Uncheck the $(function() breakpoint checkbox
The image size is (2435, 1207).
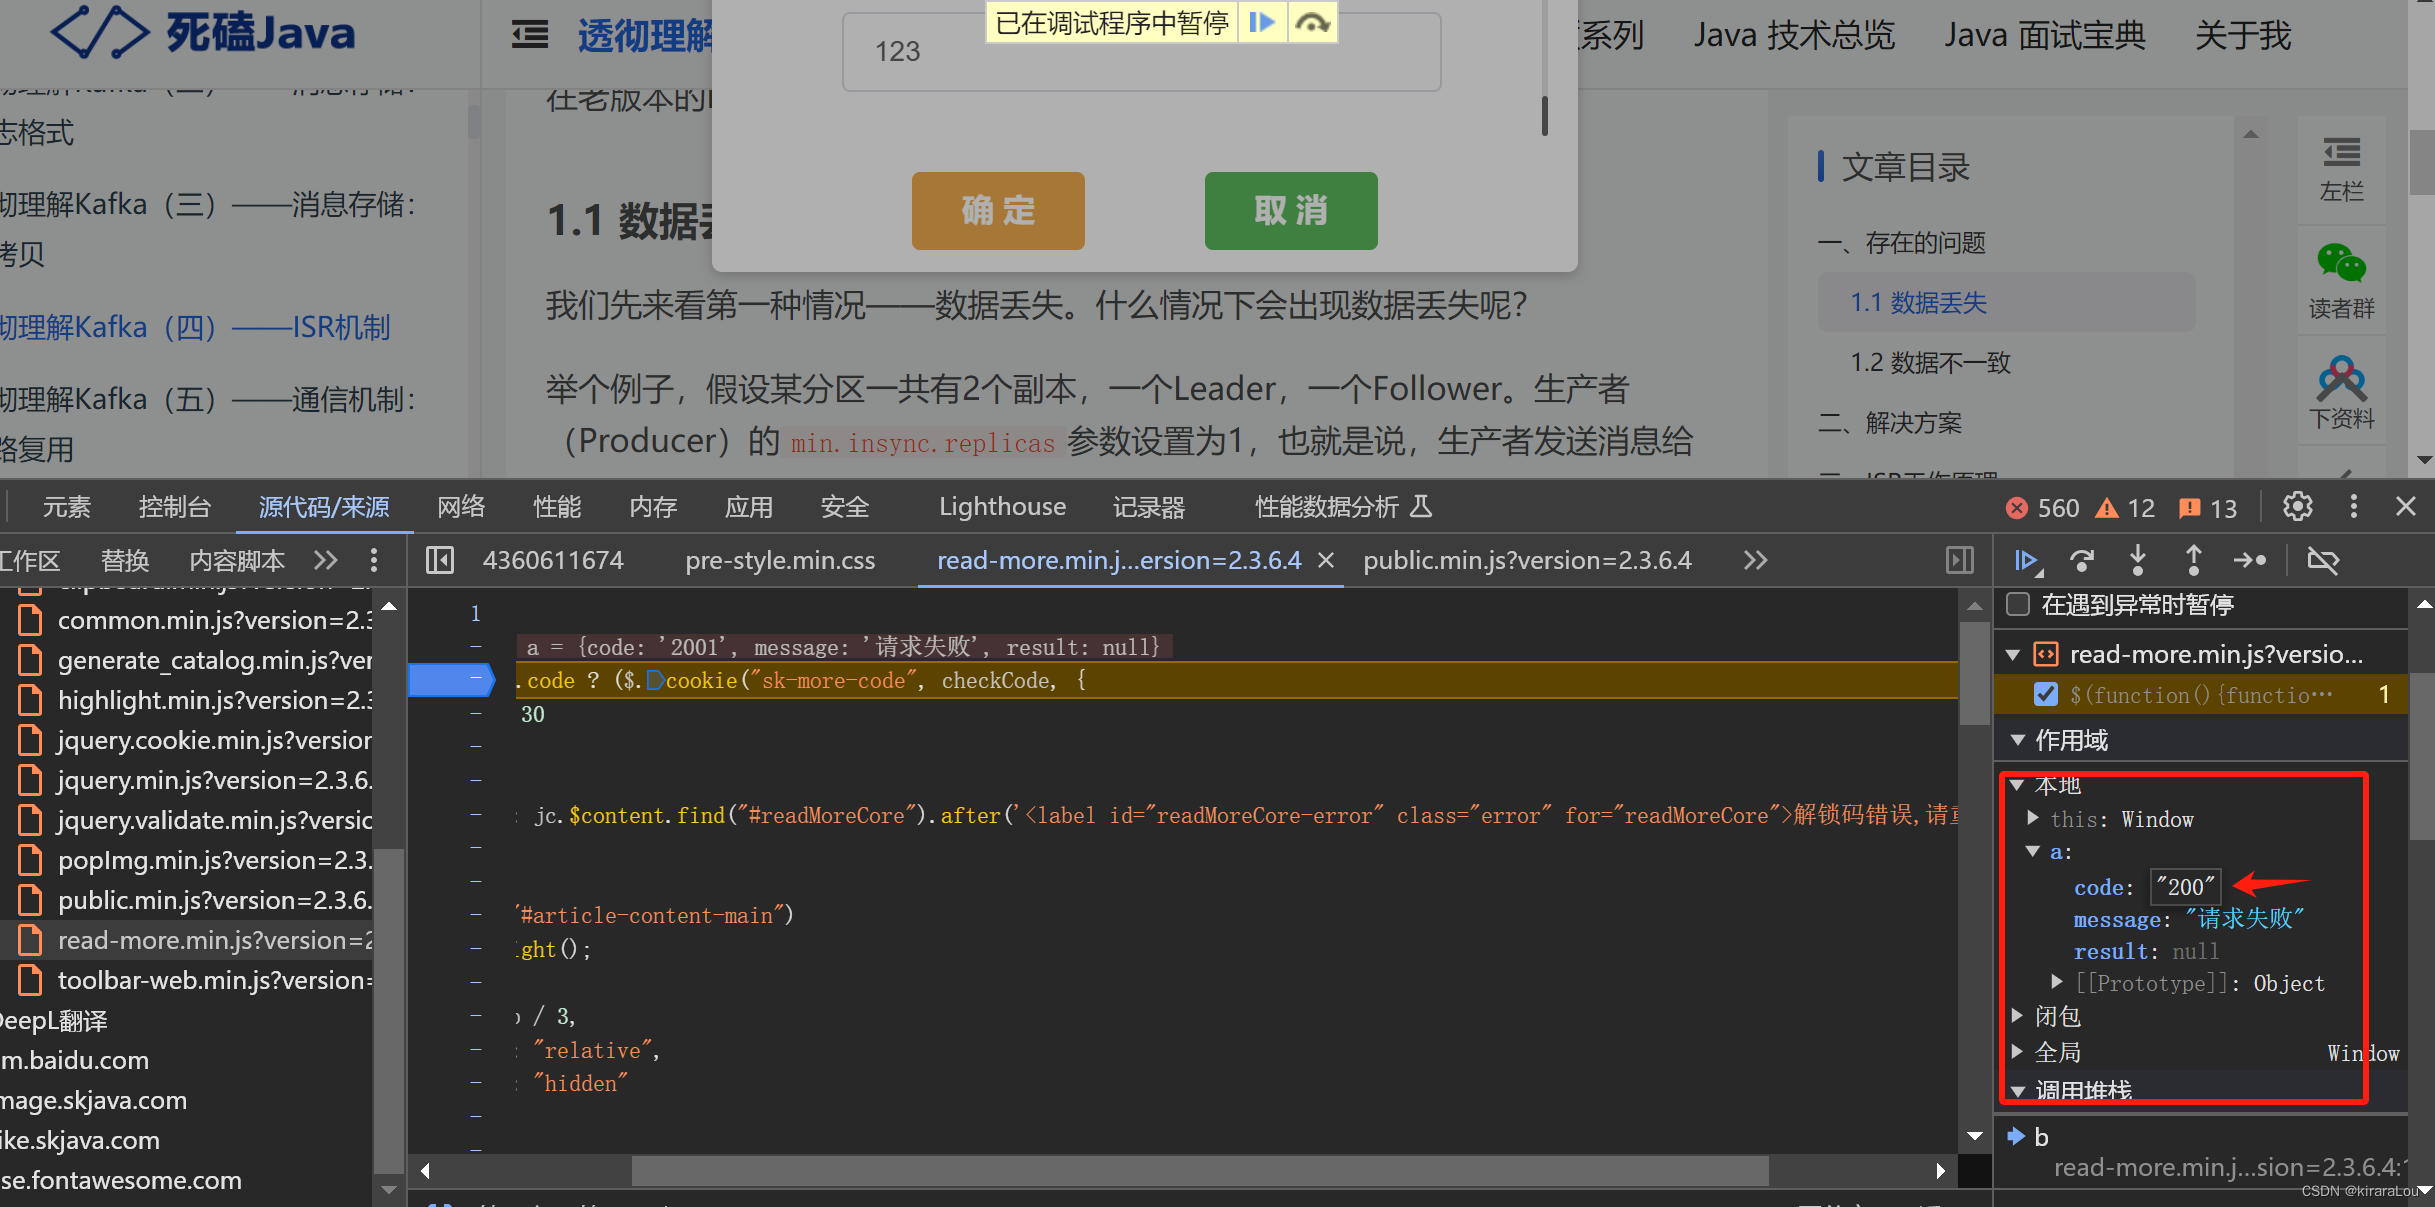coord(2046,695)
